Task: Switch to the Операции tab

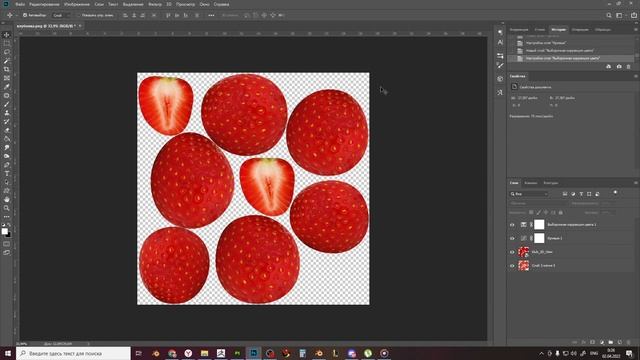Action: [580, 29]
